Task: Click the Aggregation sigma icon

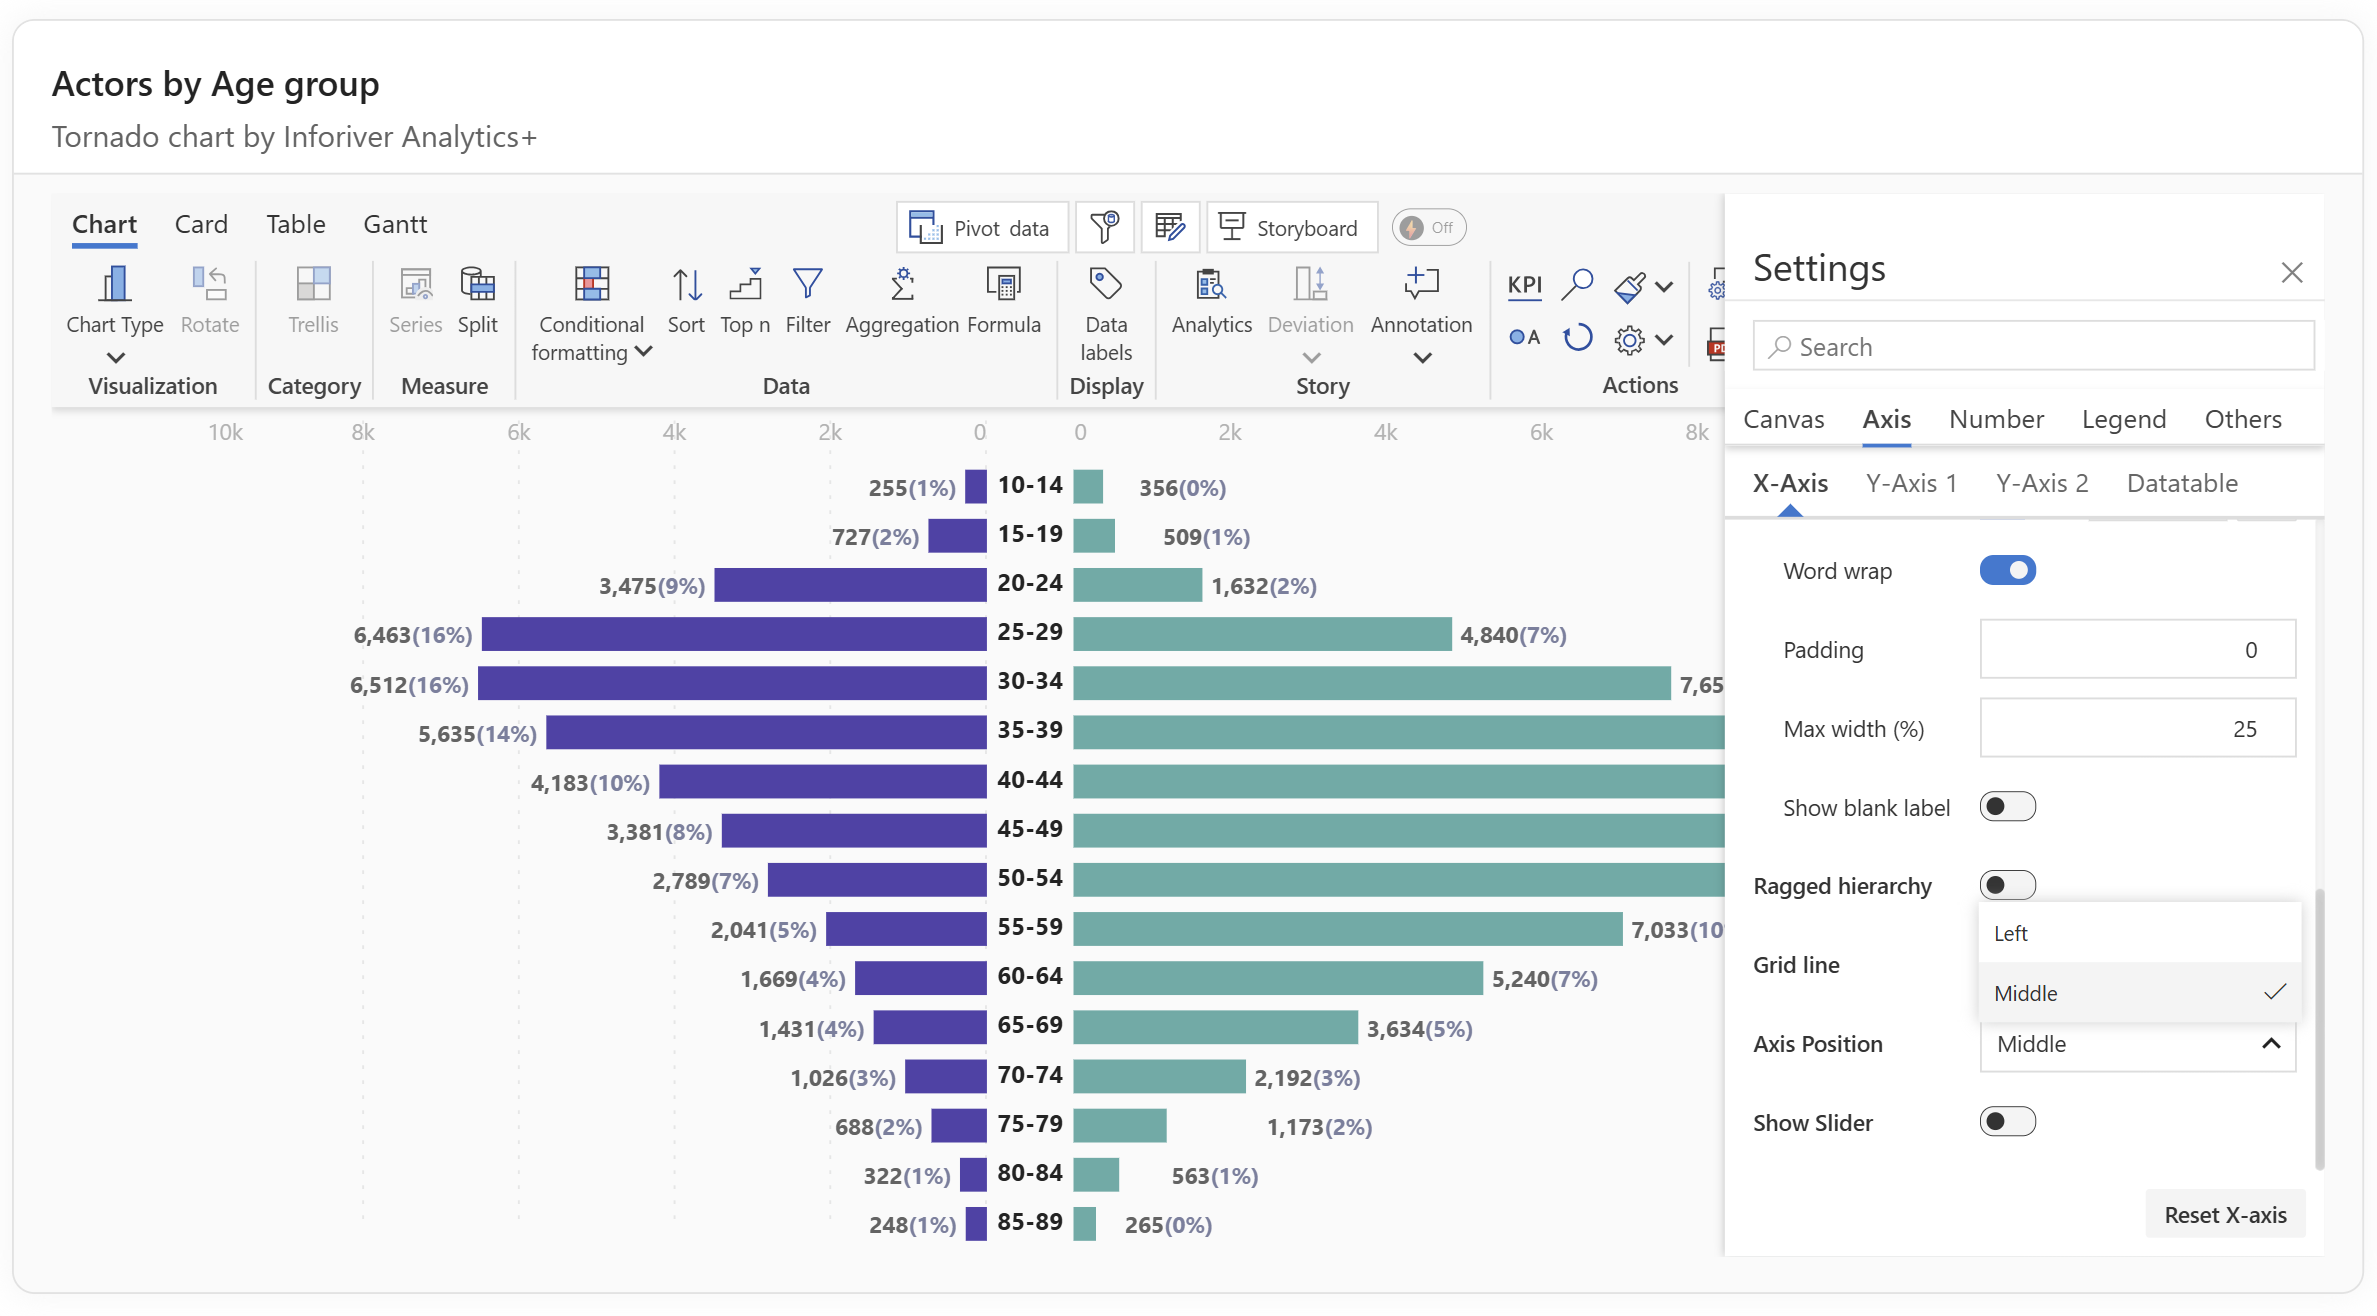Action: [x=902, y=286]
